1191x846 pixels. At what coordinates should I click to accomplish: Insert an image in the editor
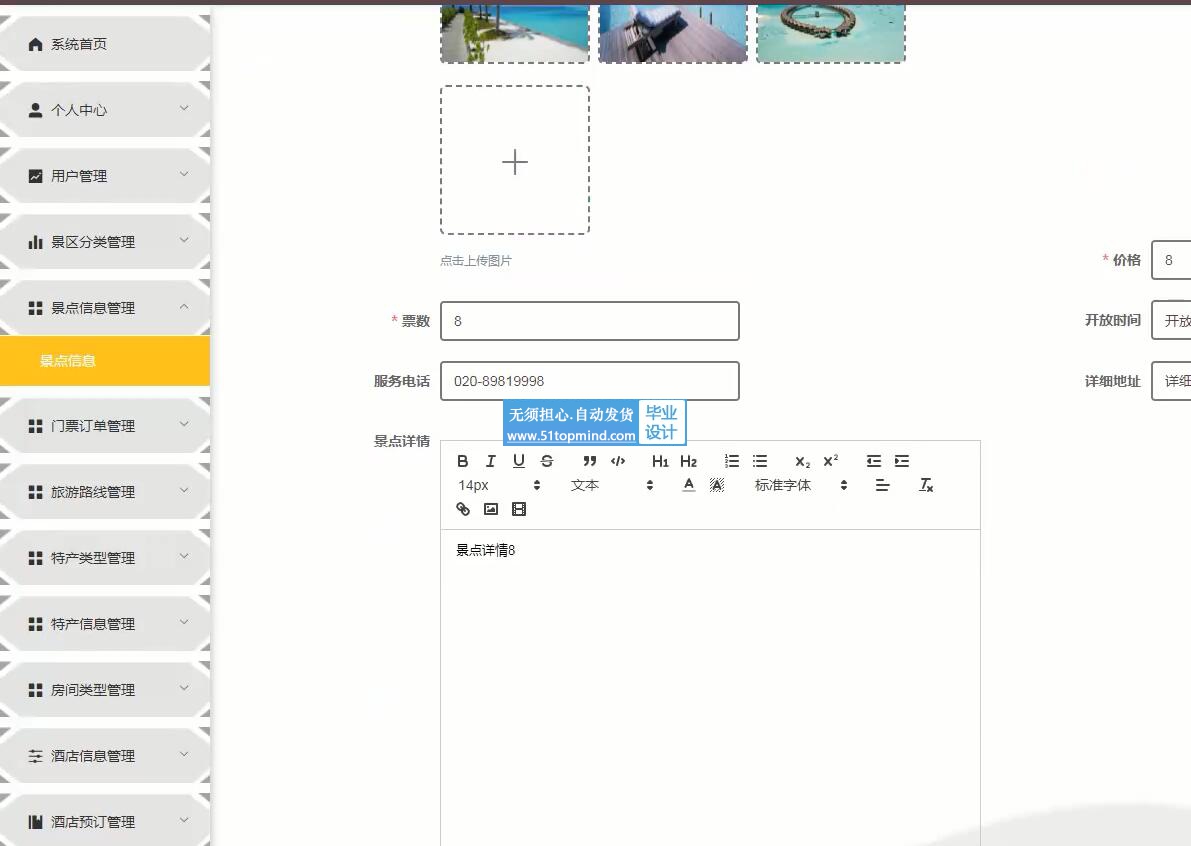491,509
